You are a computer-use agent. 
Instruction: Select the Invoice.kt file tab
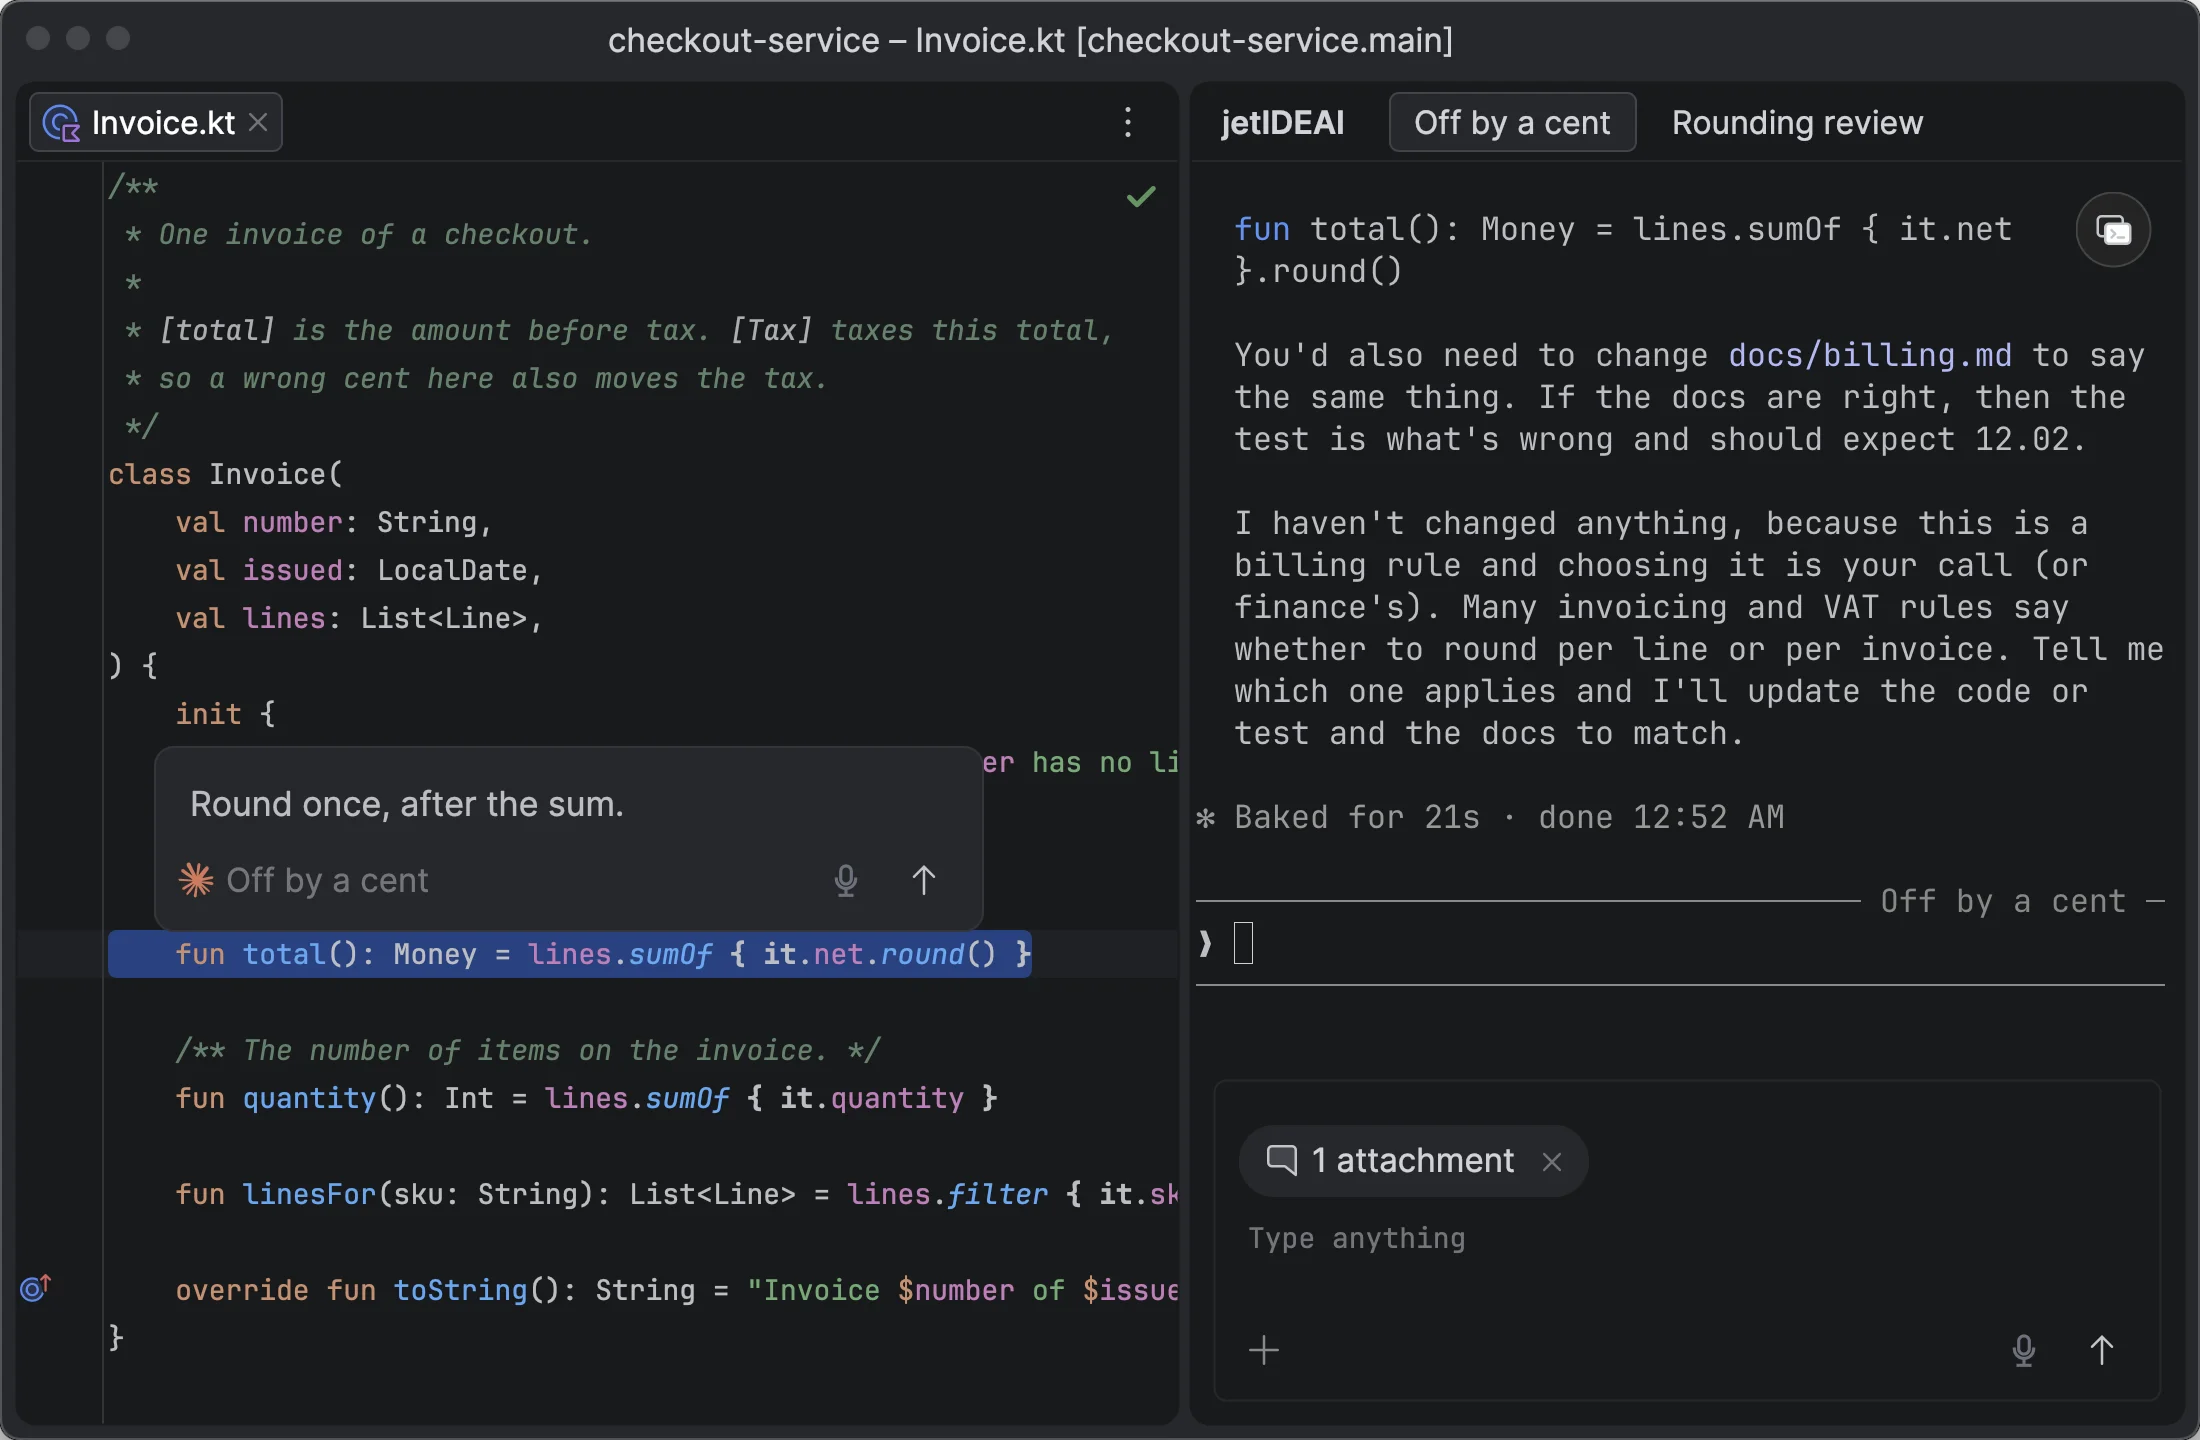(x=156, y=122)
